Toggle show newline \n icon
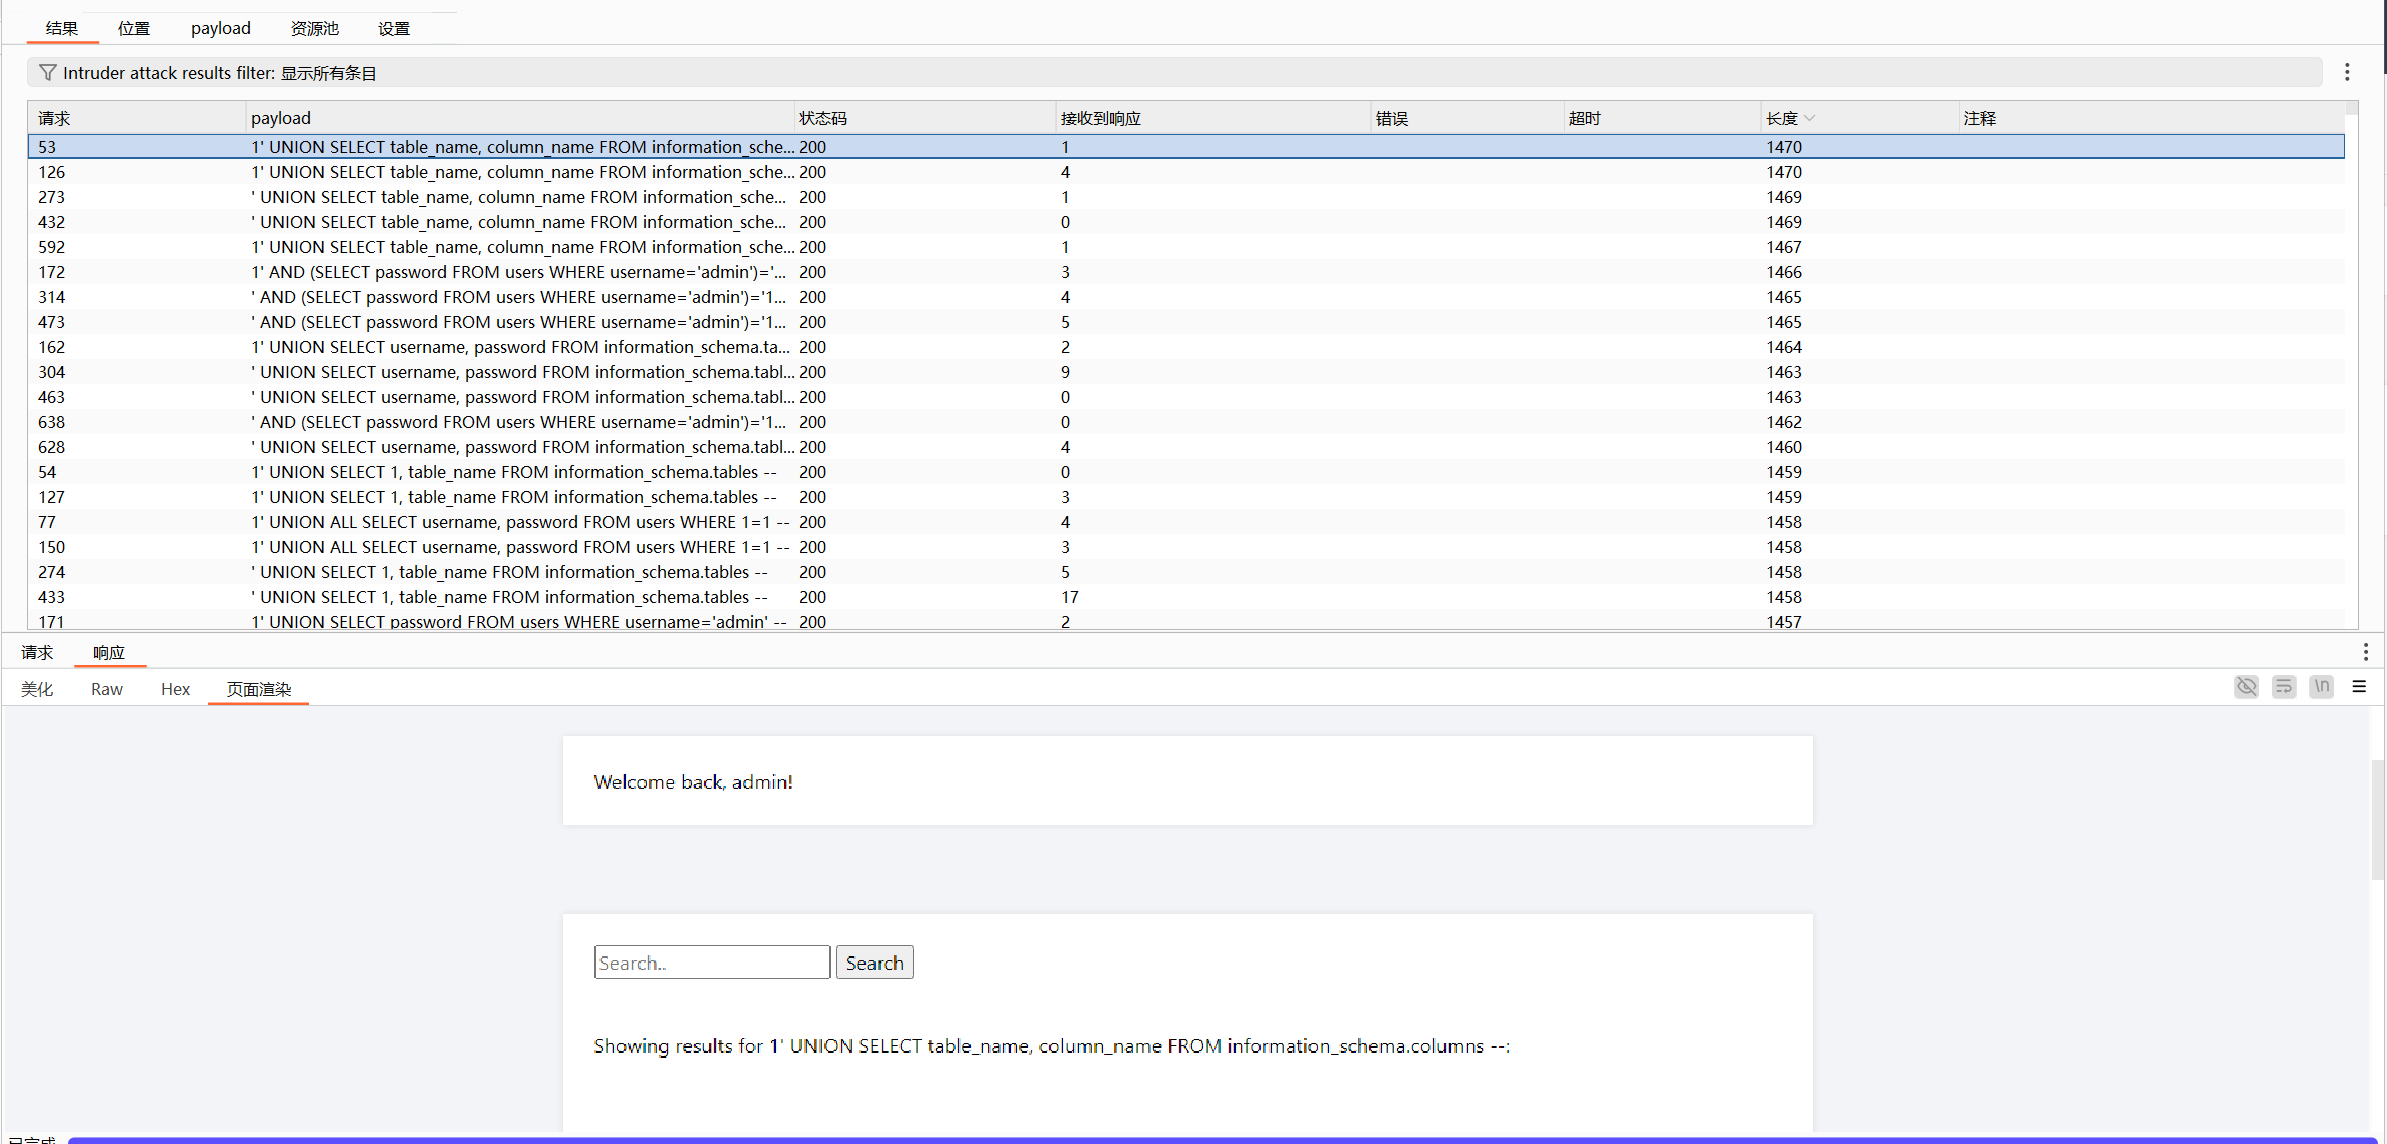2387x1144 pixels. pyautogui.click(x=2322, y=687)
